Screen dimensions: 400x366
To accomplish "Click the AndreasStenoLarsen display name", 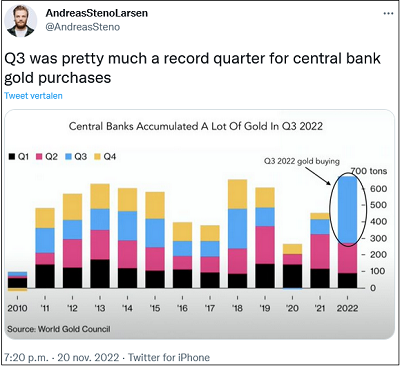I will pyautogui.click(x=97, y=13).
